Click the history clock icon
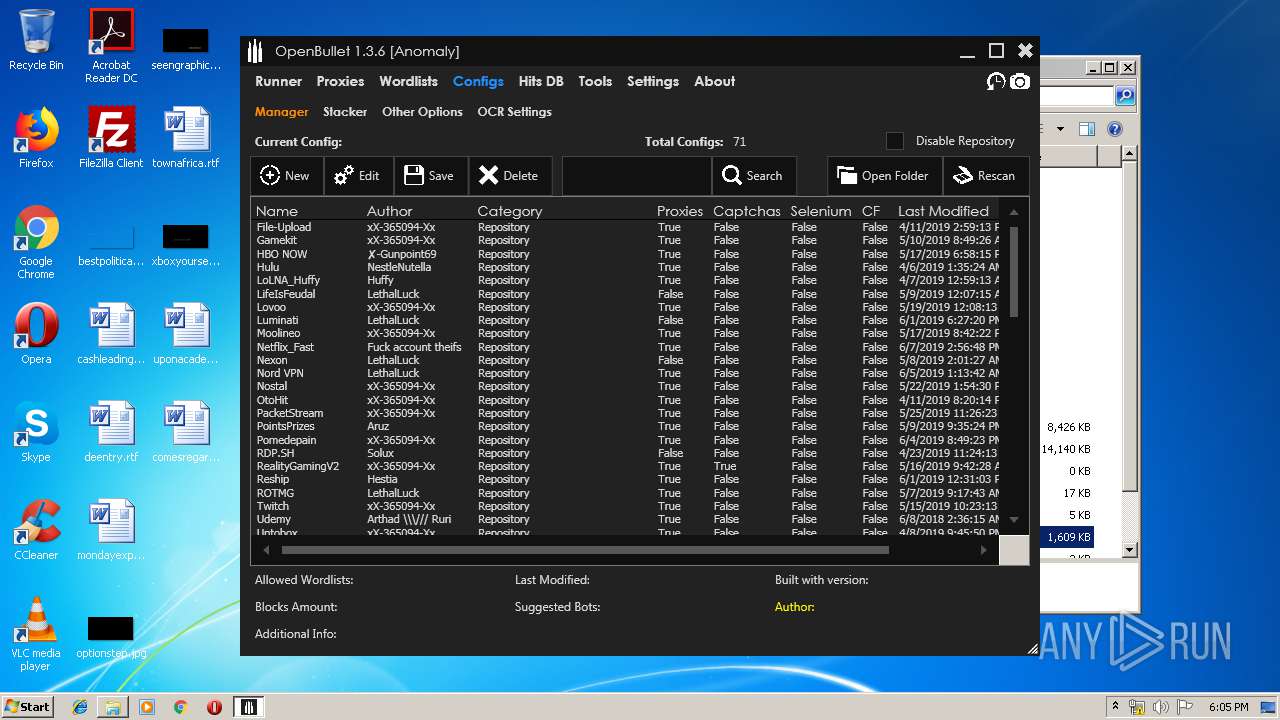 point(996,82)
